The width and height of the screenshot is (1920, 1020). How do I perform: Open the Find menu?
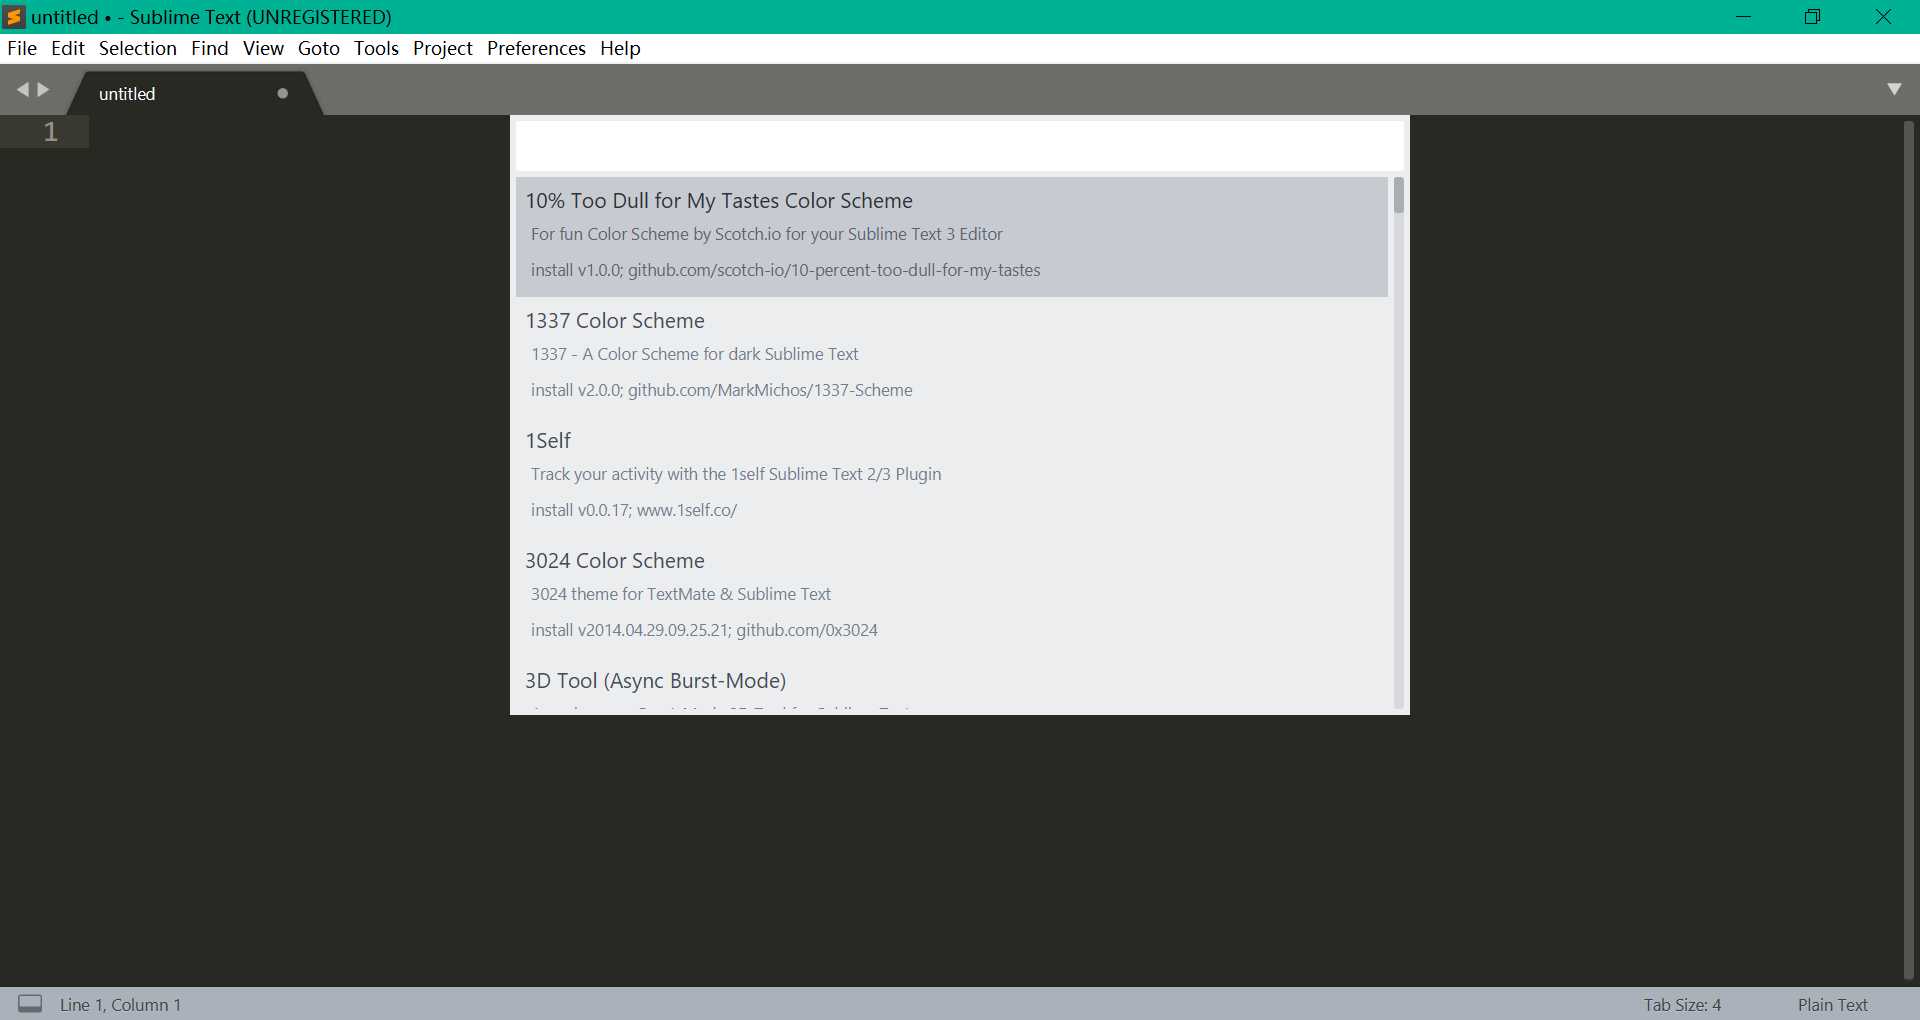(210, 48)
